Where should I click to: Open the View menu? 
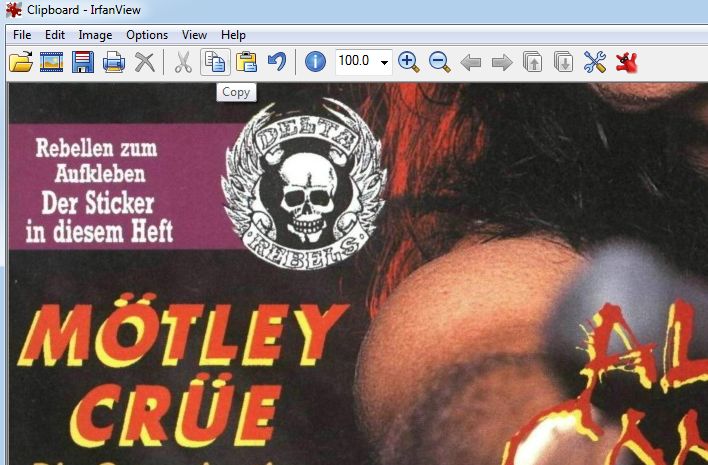194,35
